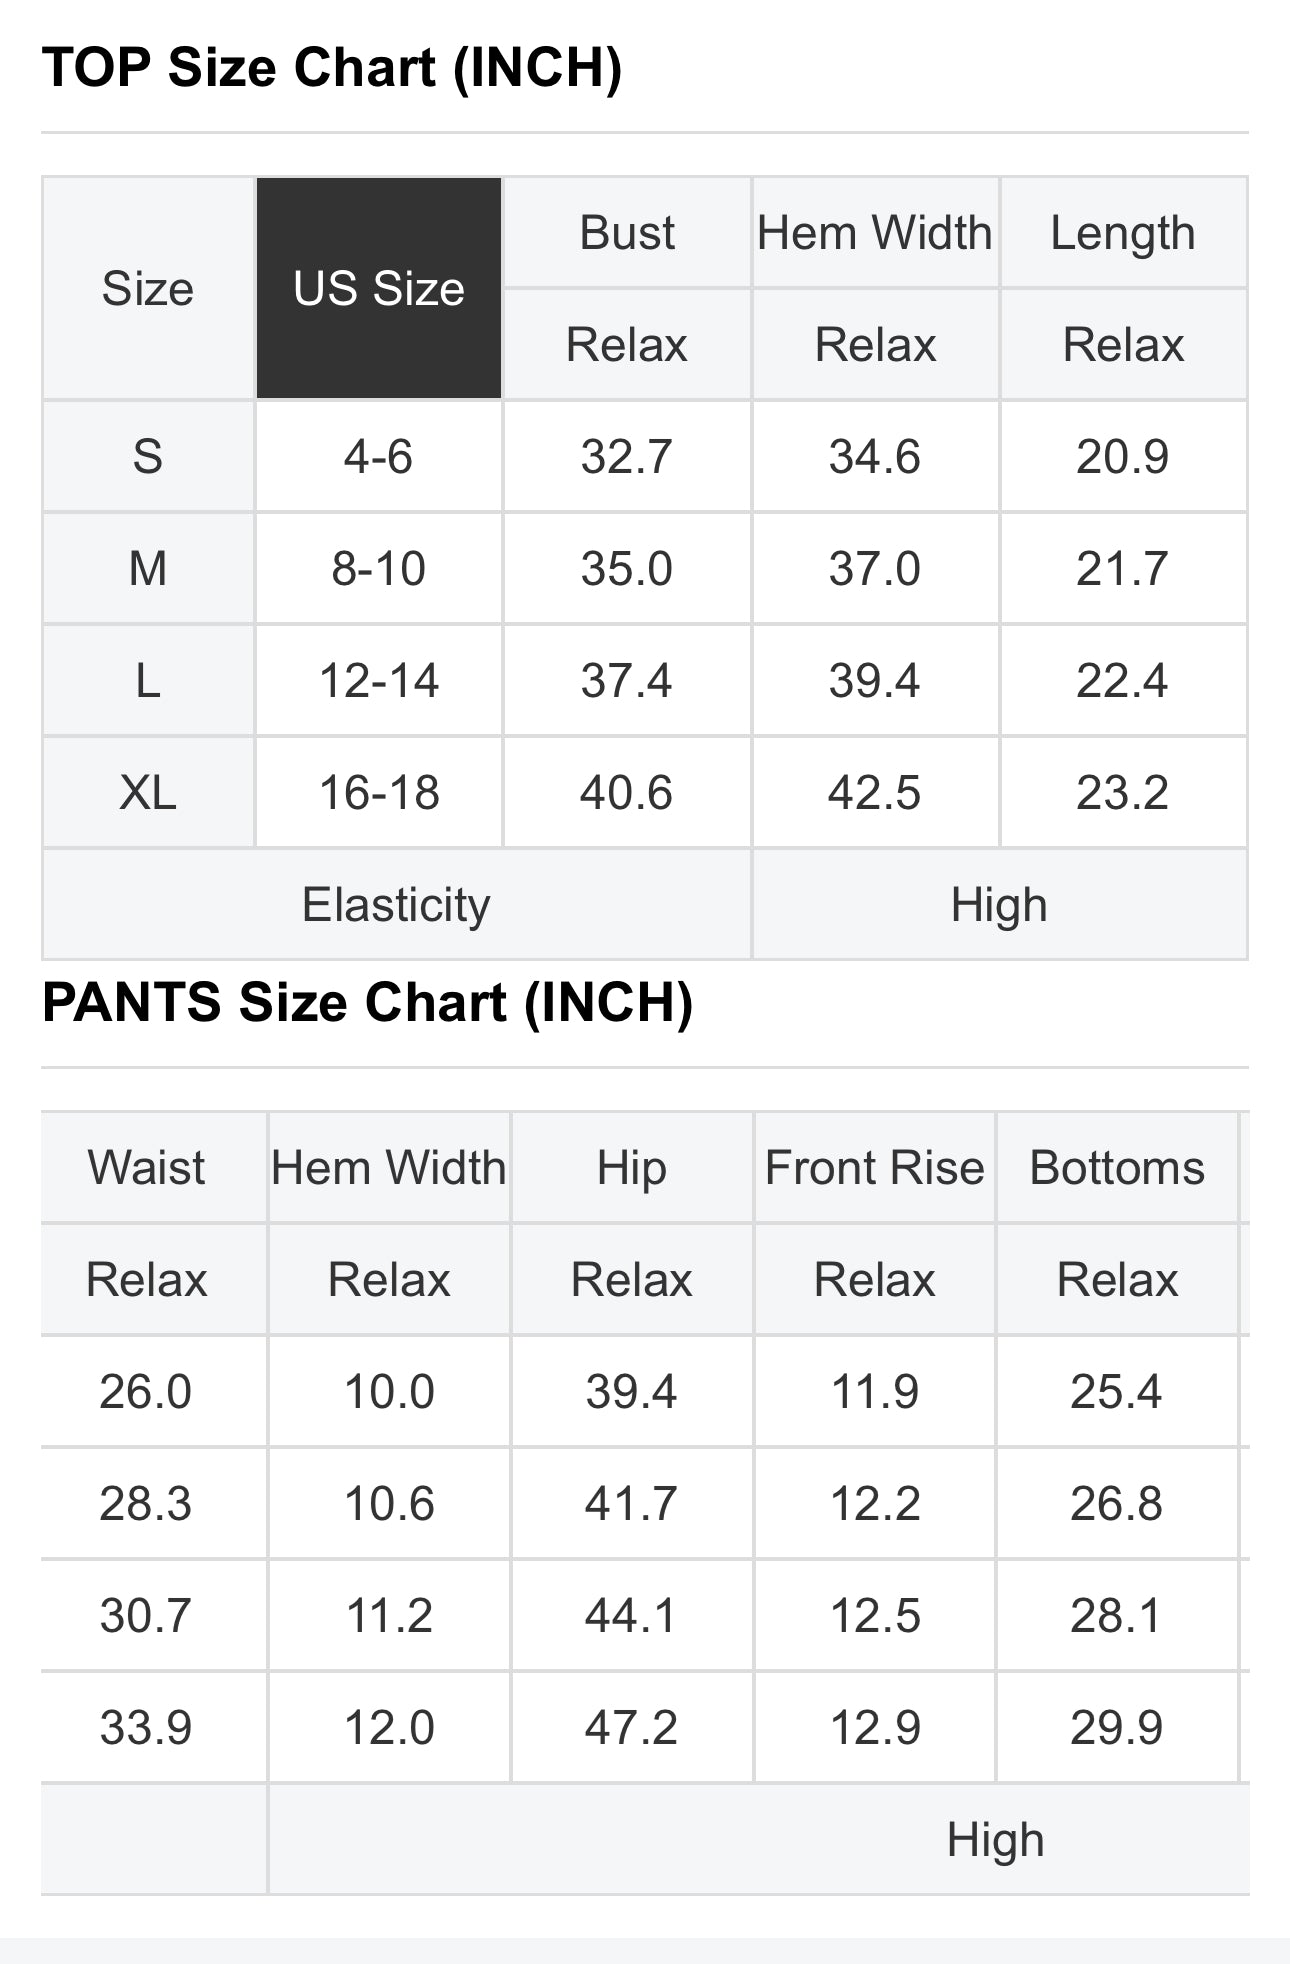Viewport: 1290px width, 1964px height.
Task: Click the Bottoms column header
Action: tap(1117, 1168)
